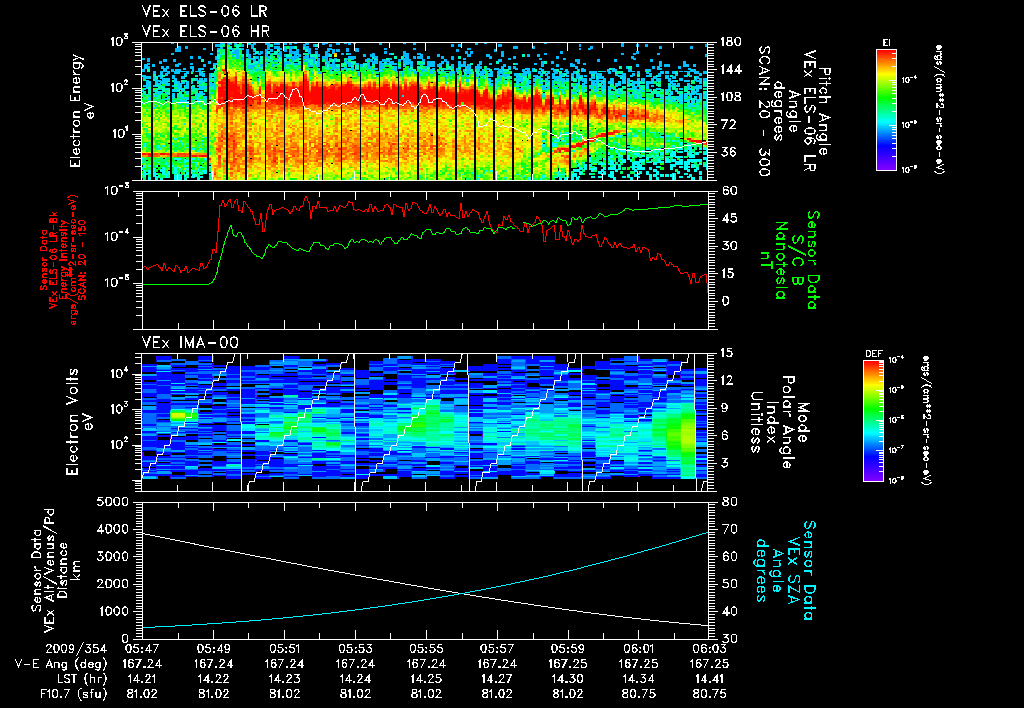Viewport: 1024px width, 708px height.
Task: Click the 2000 tick on the distance axis
Action: [x=114, y=584]
